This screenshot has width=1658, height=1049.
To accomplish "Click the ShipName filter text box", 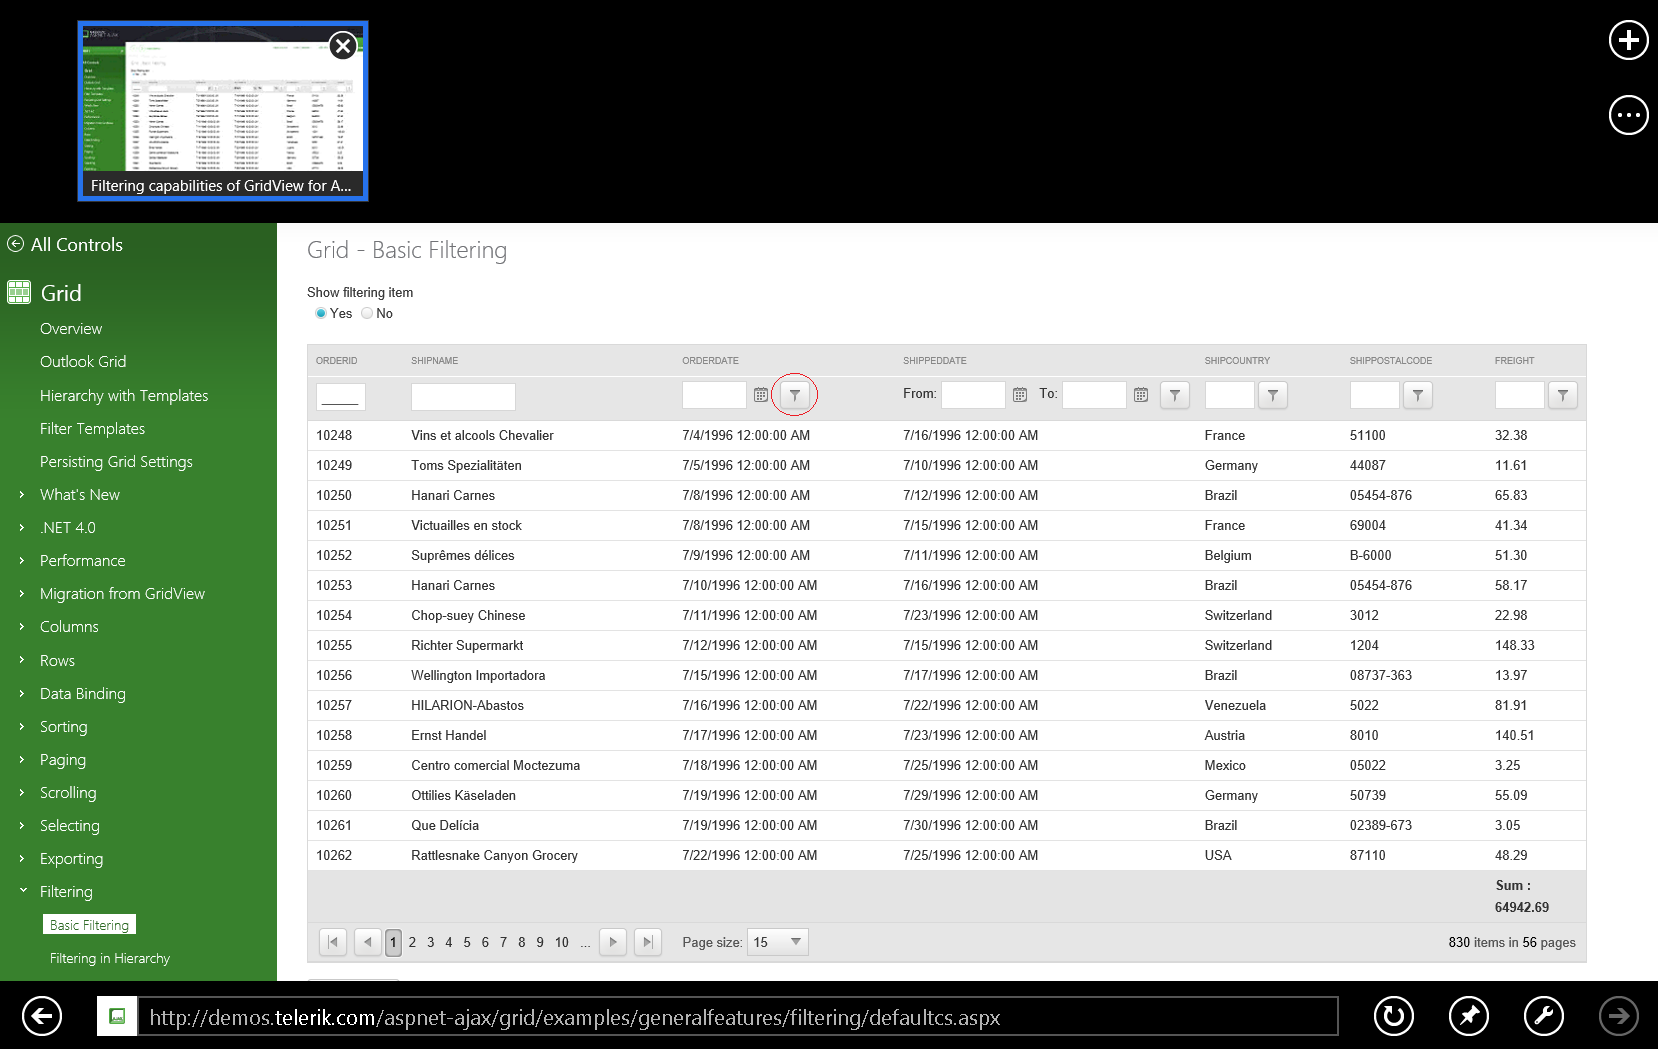I will (463, 397).
